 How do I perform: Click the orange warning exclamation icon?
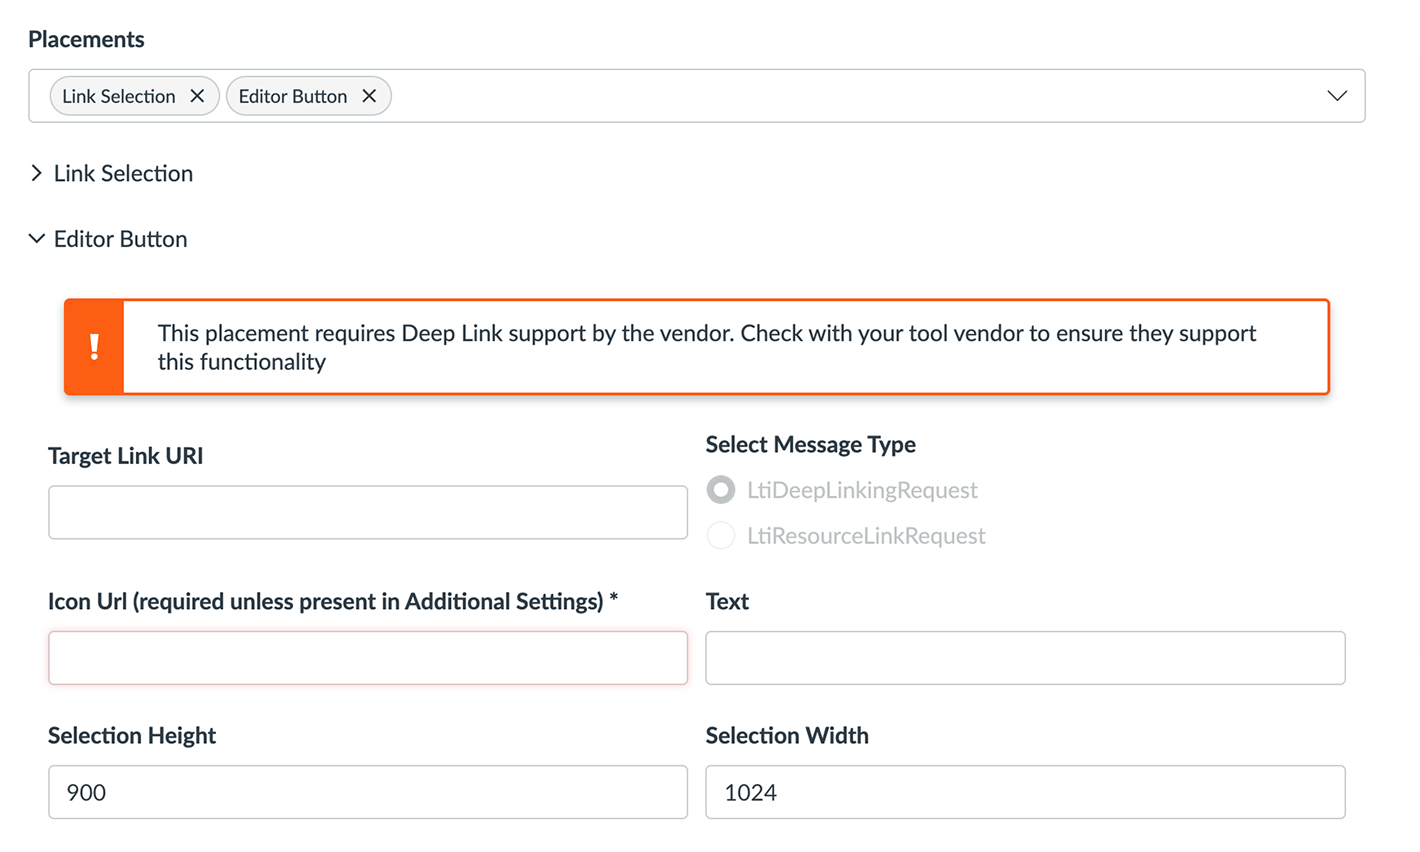click(94, 347)
